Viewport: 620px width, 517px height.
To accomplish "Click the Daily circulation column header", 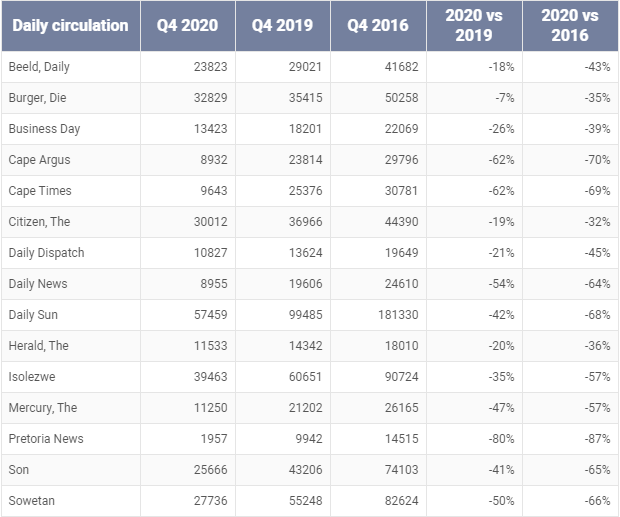I will click(70, 25).
